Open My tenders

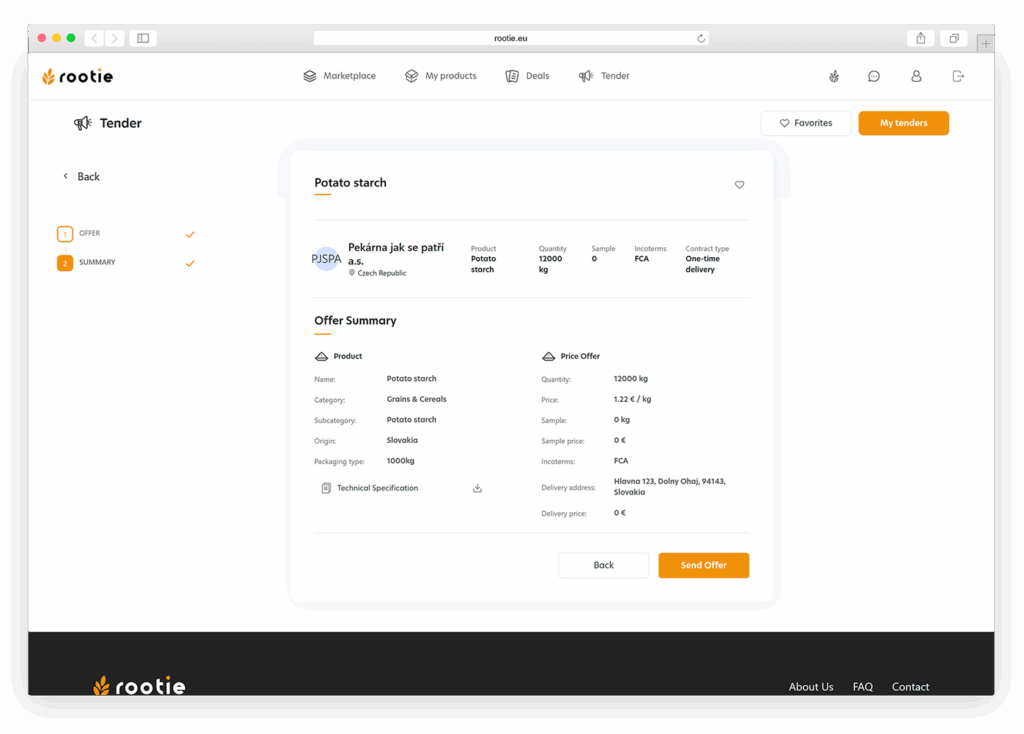point(903,123)
